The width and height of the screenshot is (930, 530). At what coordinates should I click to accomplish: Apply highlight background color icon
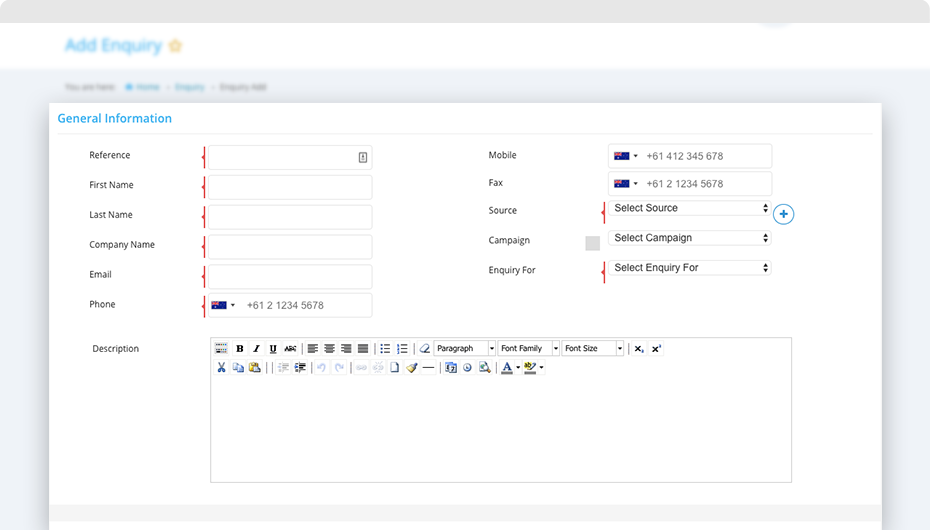point(530,368)
